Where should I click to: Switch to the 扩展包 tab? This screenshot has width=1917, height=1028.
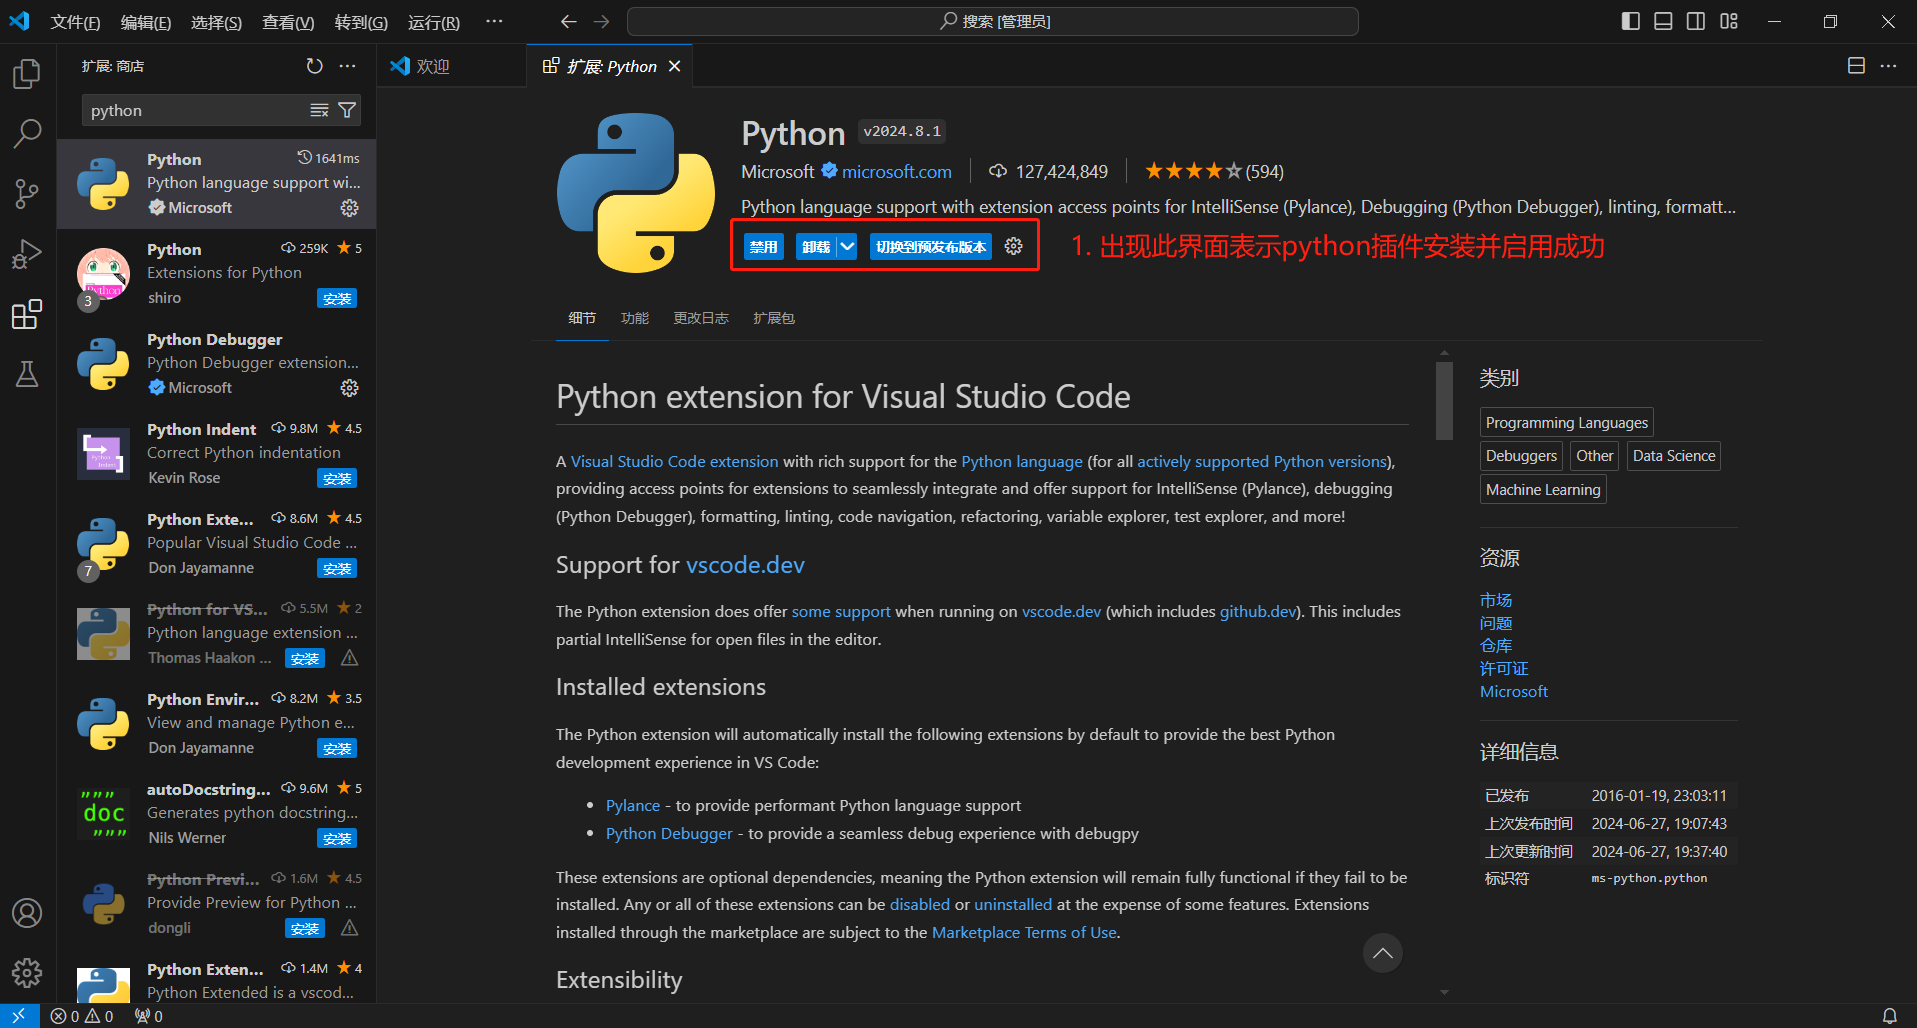[774, 318]
